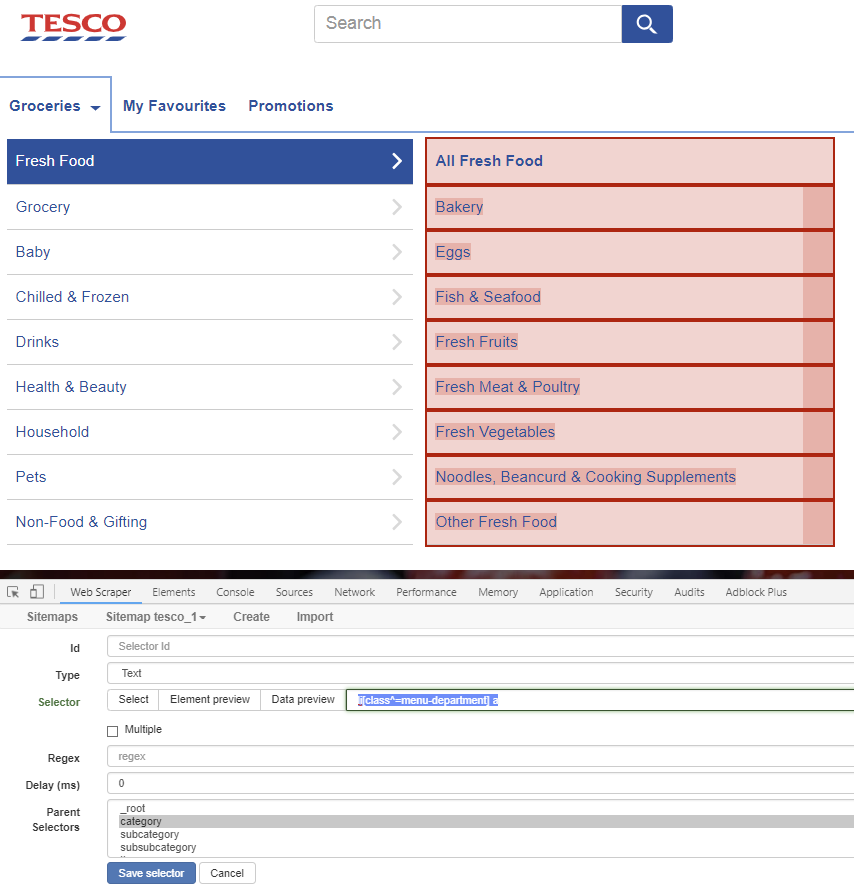The height and width of the screenshot is (892, 854).
Task: Click the chevron arrow beside Grocery
Action: [x=397, y=207]
